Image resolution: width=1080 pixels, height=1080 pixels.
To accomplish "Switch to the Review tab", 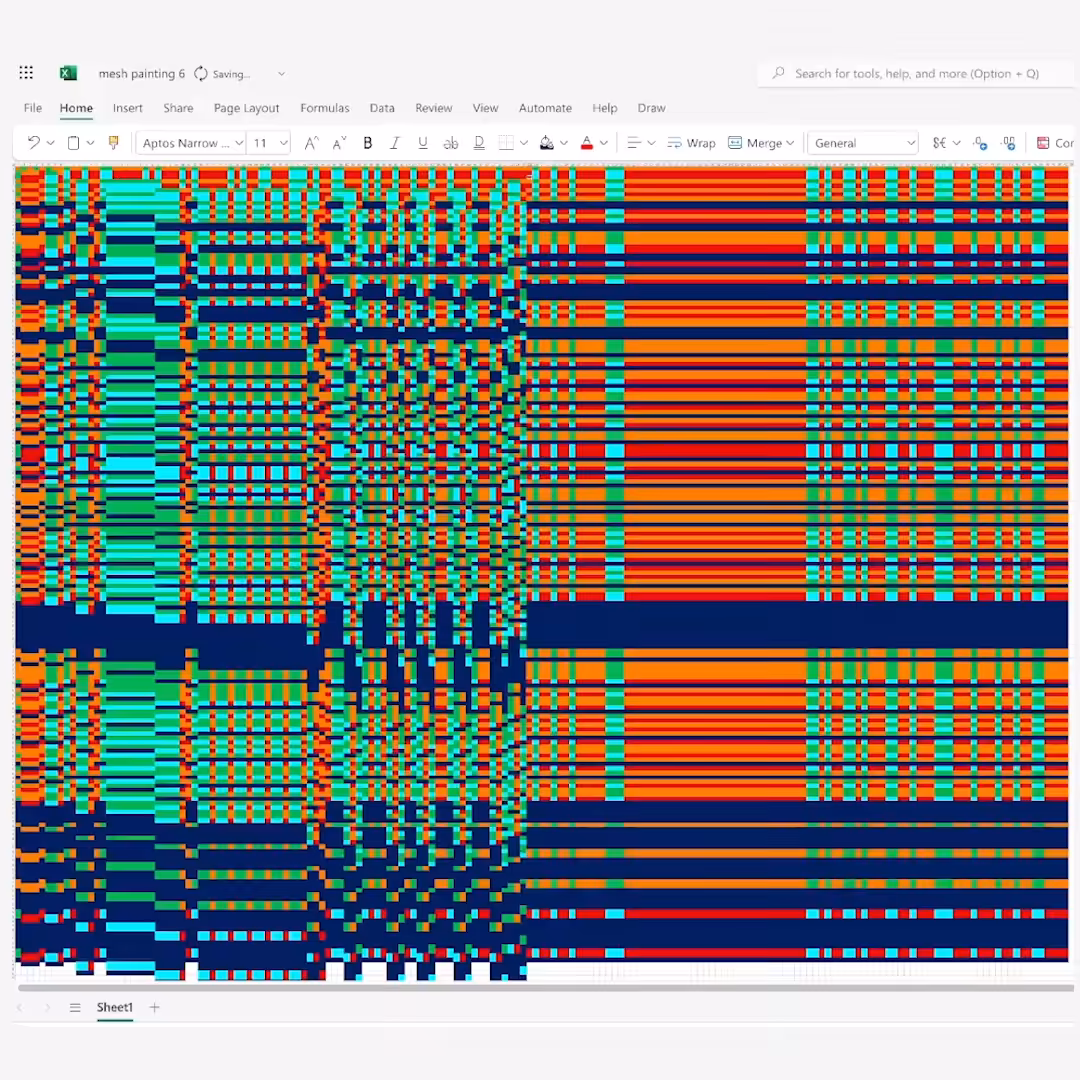I will coord(433,108).
